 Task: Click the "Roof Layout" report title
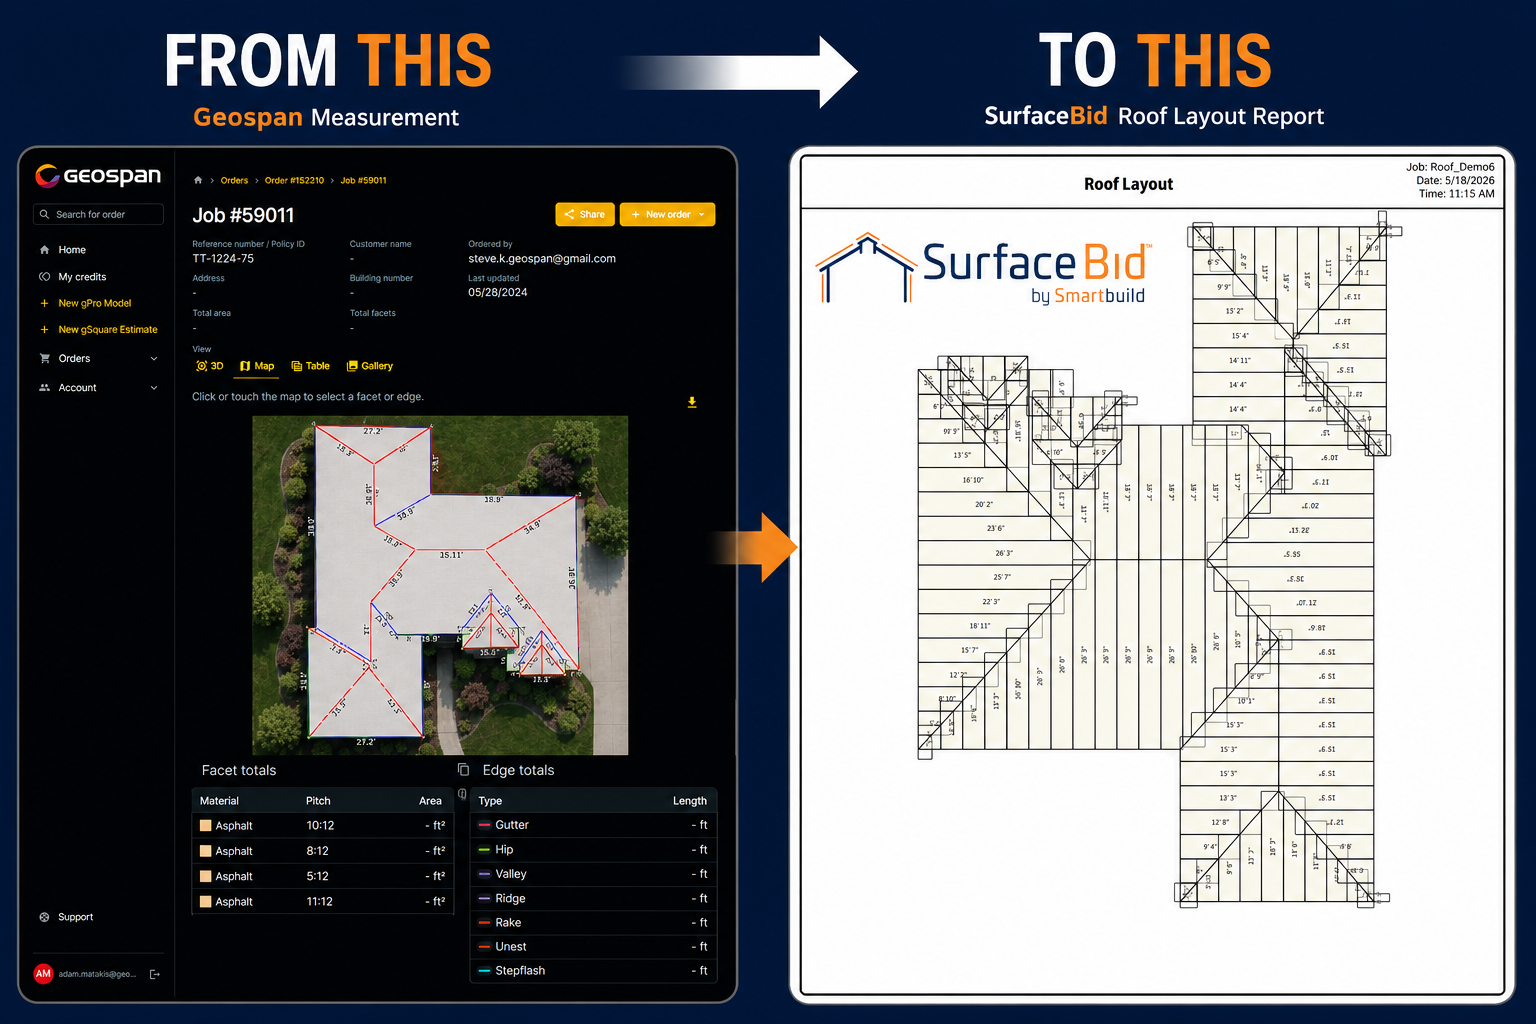point(1128,184)
